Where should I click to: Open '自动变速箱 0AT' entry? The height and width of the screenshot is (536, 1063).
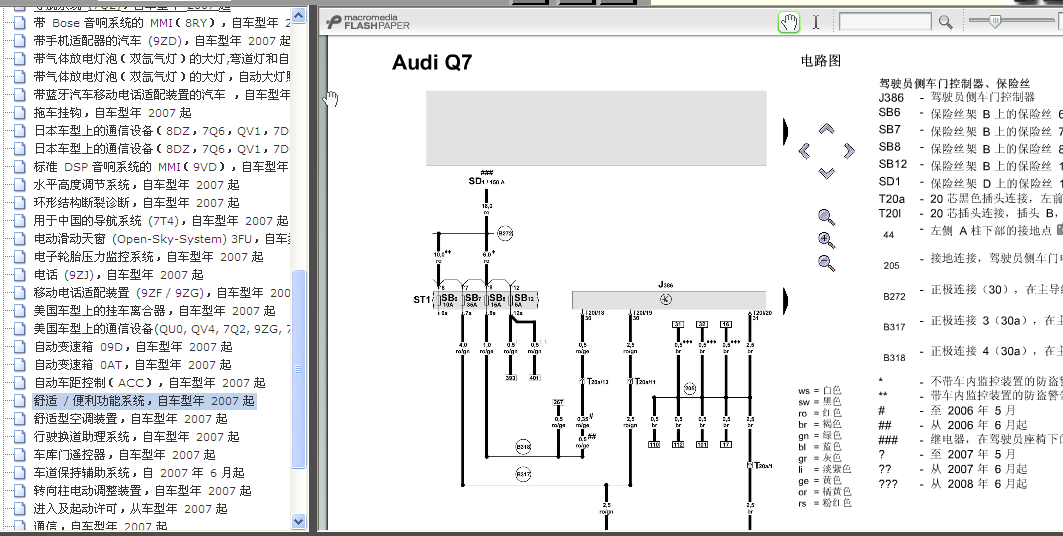pos(134,365)
